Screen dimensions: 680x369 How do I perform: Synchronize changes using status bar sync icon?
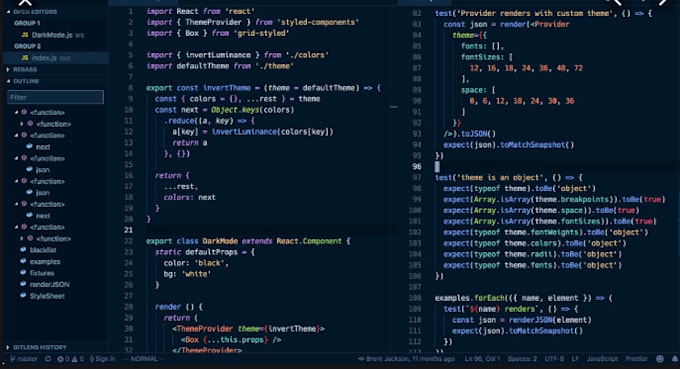click(48, 359)
